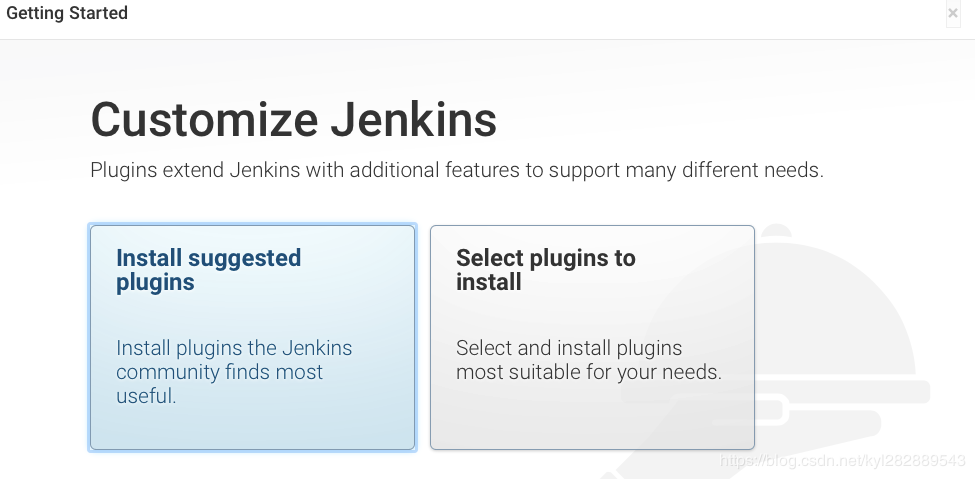
Task: Click the word 'Jenkins' in the large heading
Action: pyautogui.click(x=414, y=119)
